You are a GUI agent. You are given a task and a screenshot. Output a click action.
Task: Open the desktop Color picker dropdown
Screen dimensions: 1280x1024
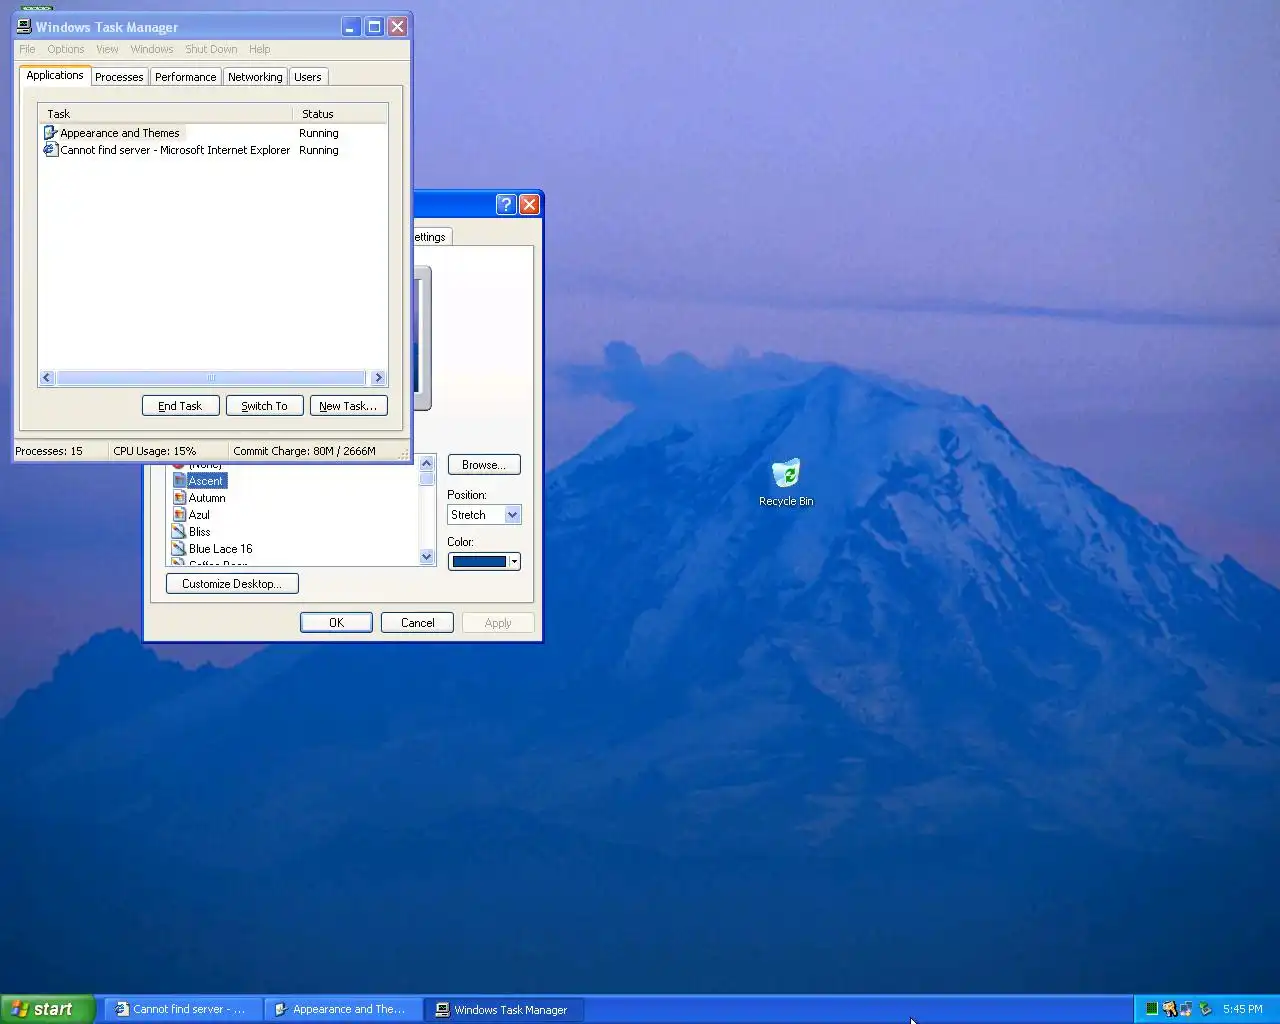(484, 561)
